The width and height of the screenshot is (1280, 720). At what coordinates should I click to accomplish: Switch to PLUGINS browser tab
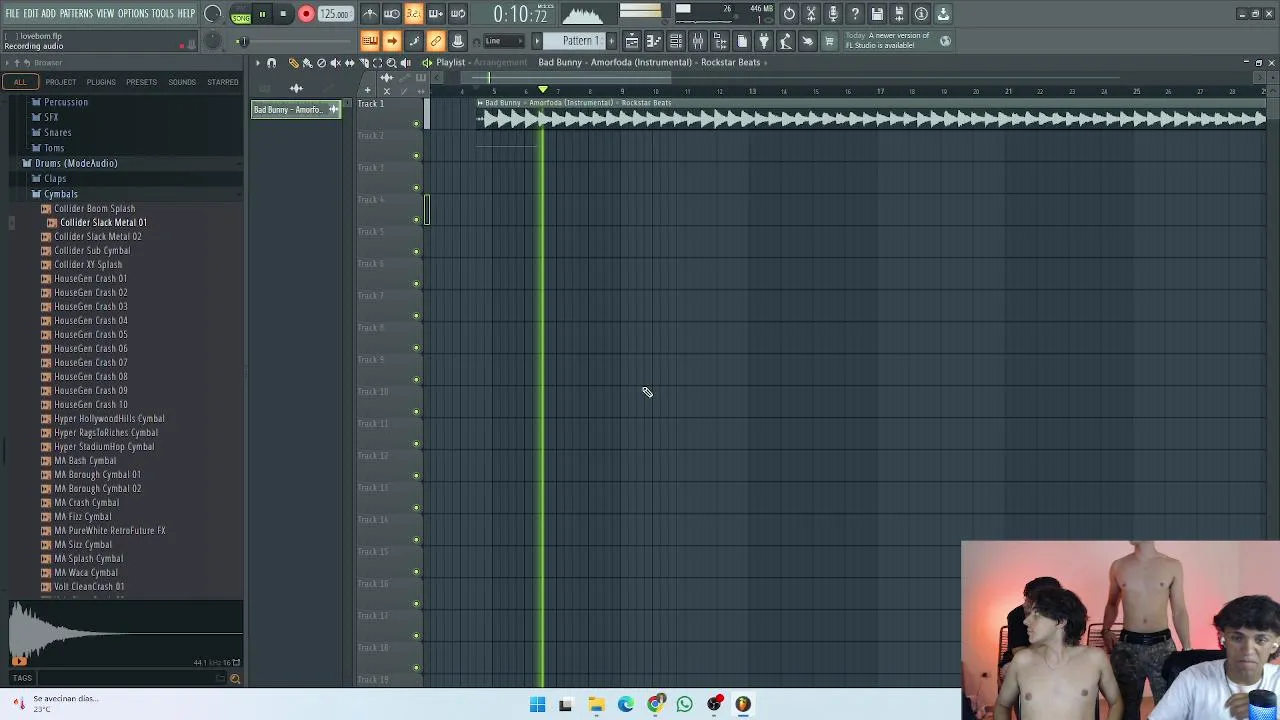point(101,82)
